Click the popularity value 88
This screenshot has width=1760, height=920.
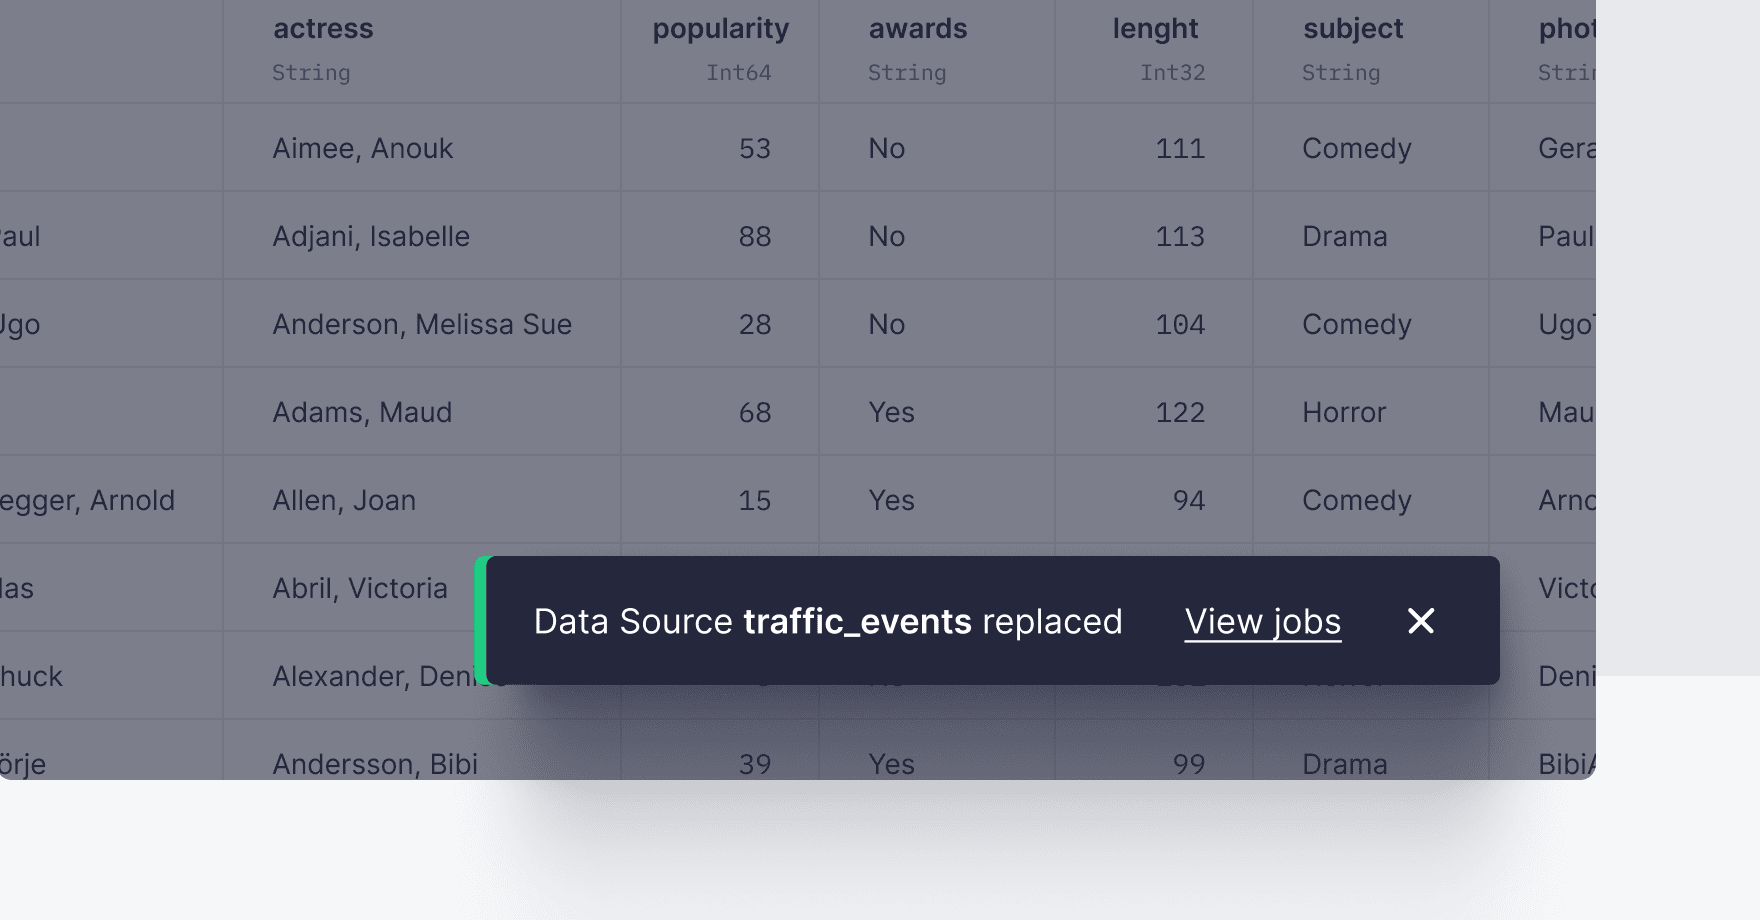coord(754,236)
